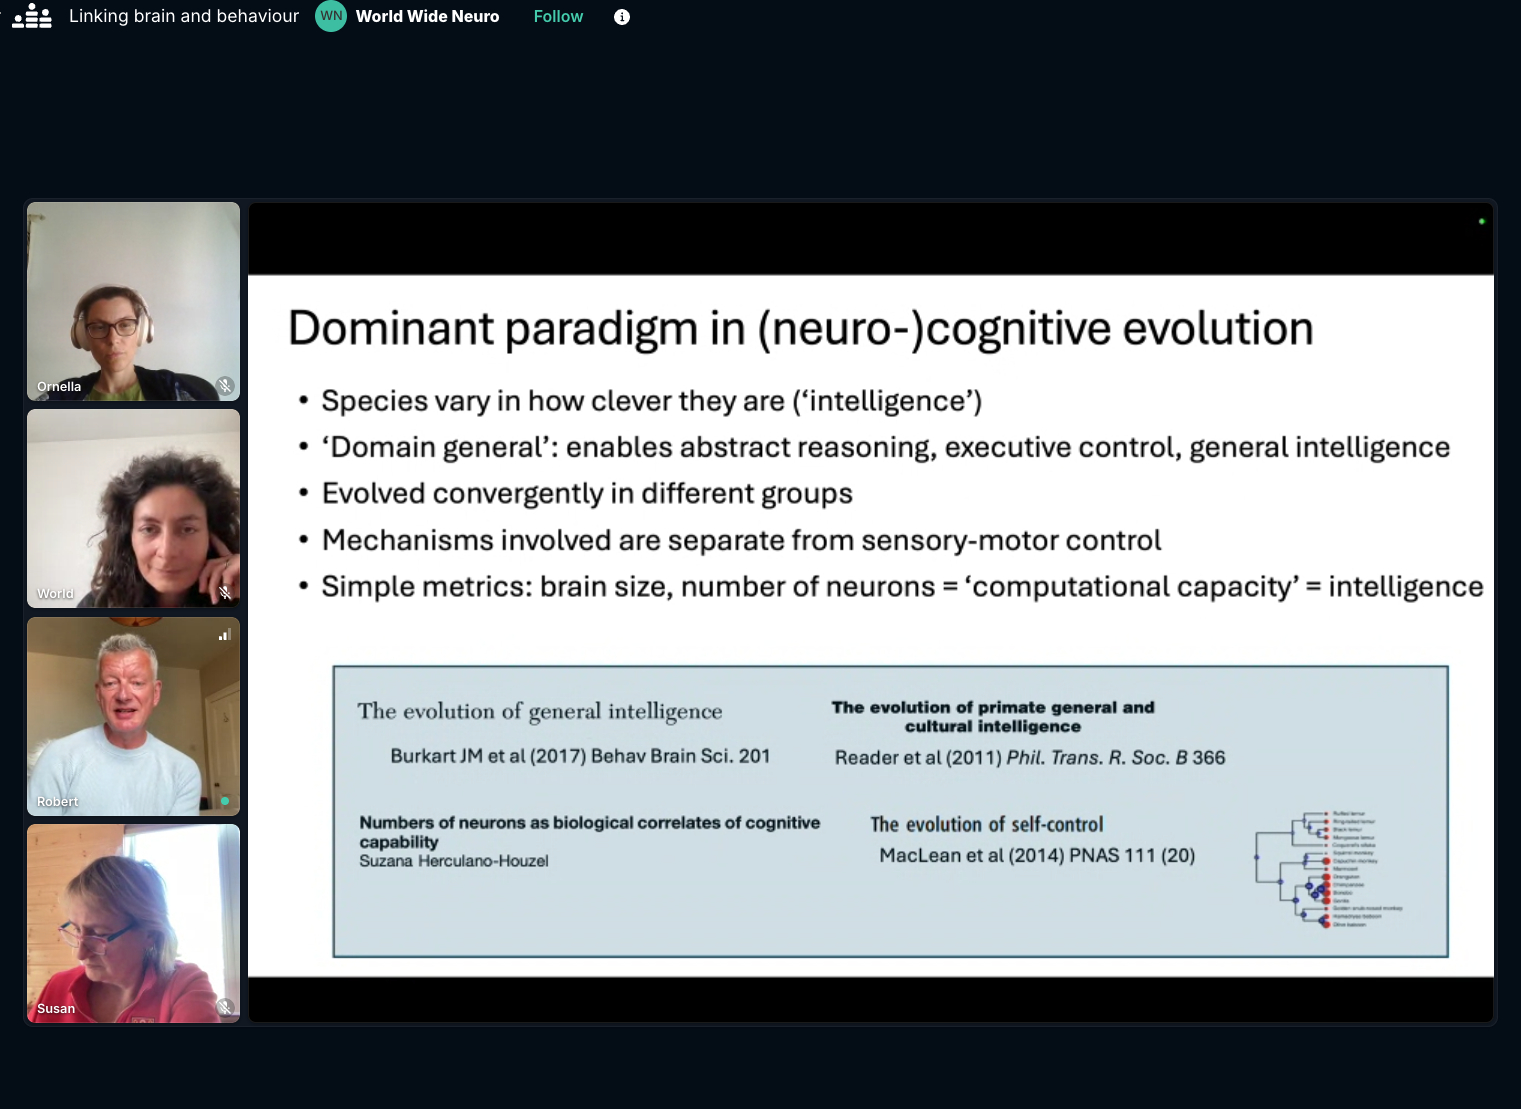The width and height of the screenshot is (1521, 1109).
Task: Select Susan's video thumbnail
Action: (x=133, y=923)
